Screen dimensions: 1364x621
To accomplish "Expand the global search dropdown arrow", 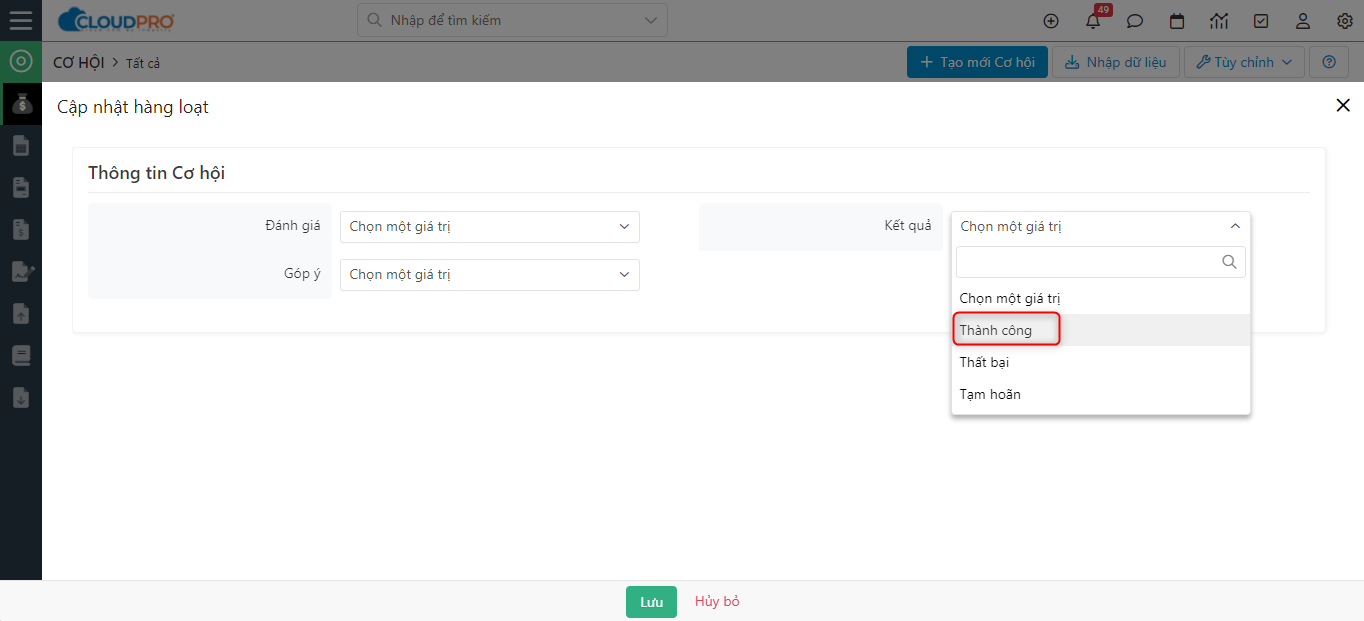I will (x=651, y=20).
